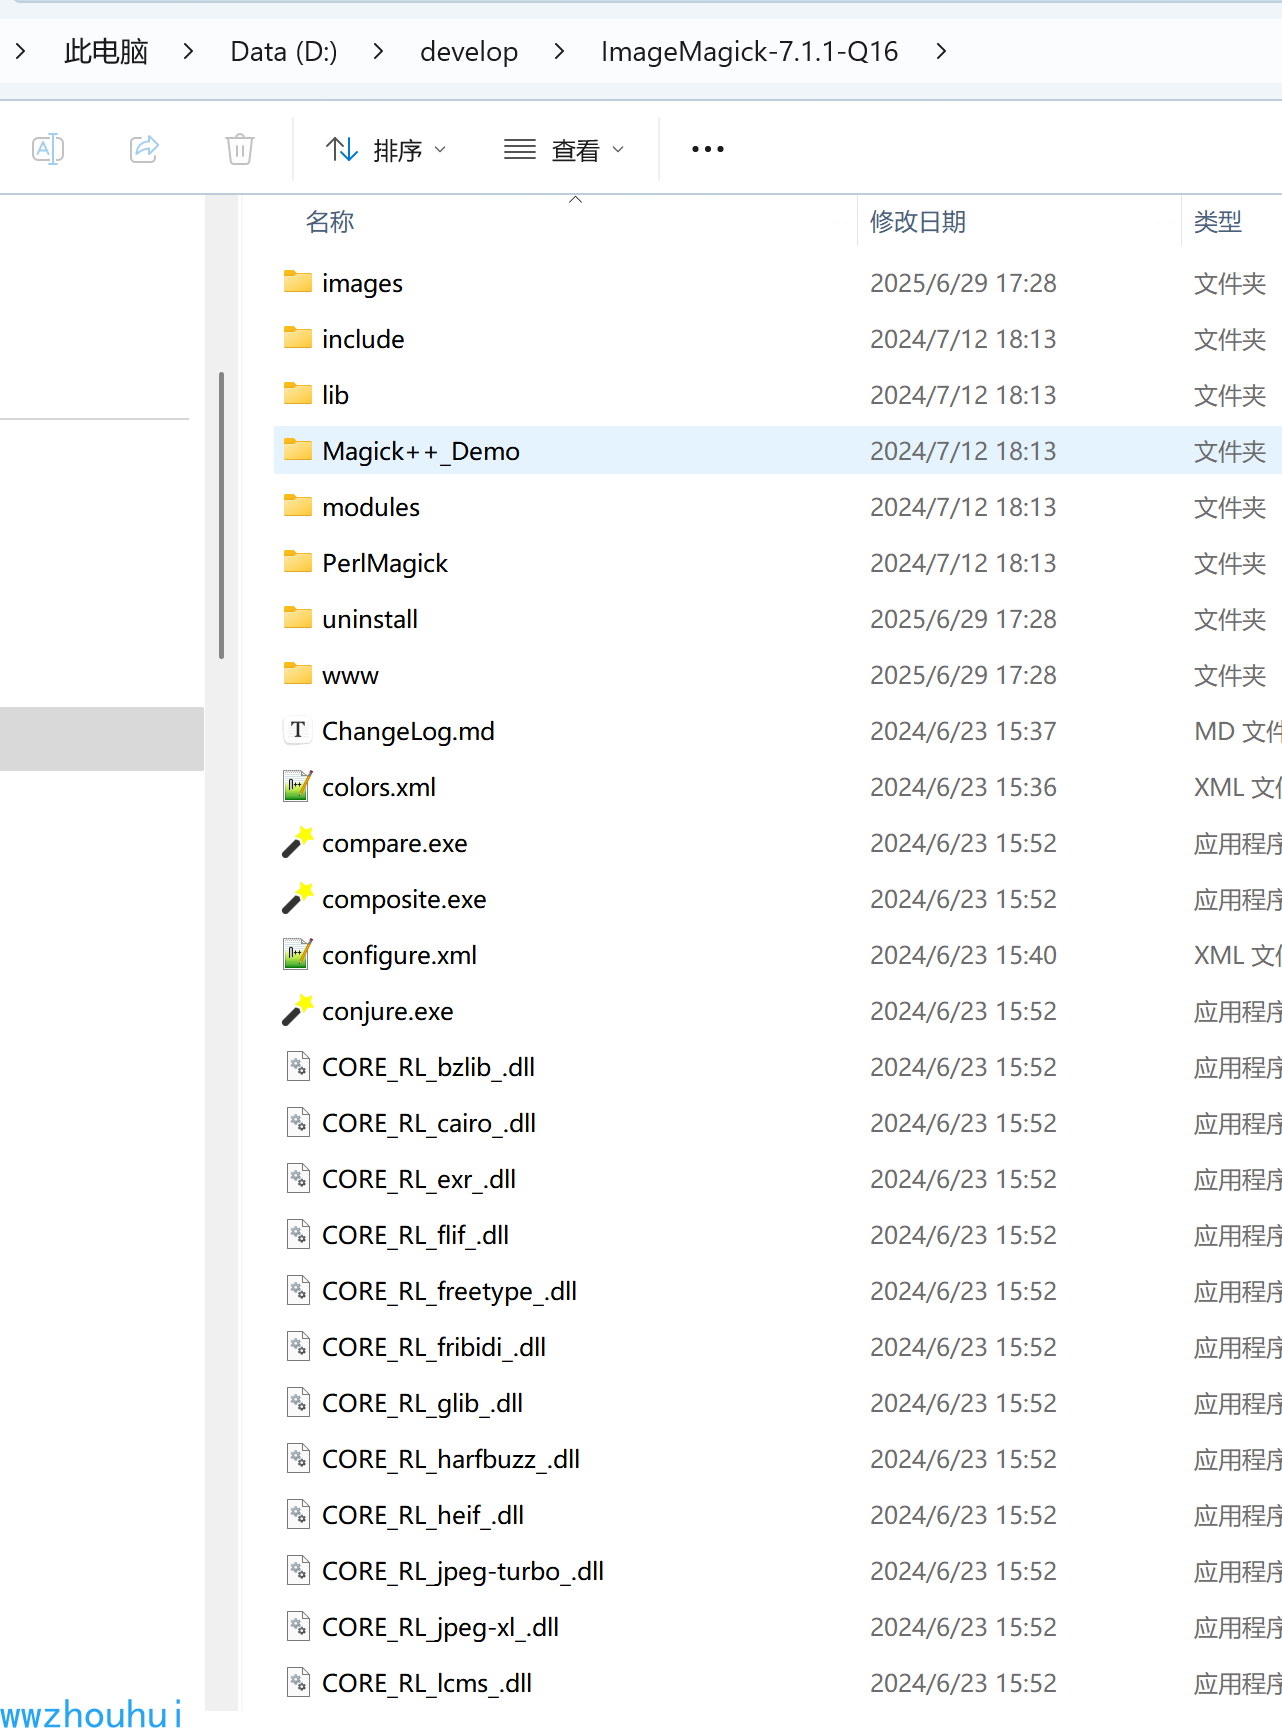
Task: Click the 文件夹 type of the www folder
Action: point(1230,675)
